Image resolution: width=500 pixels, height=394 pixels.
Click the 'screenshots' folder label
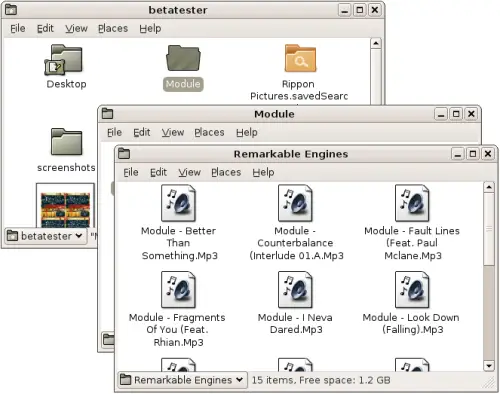[66, 168]
